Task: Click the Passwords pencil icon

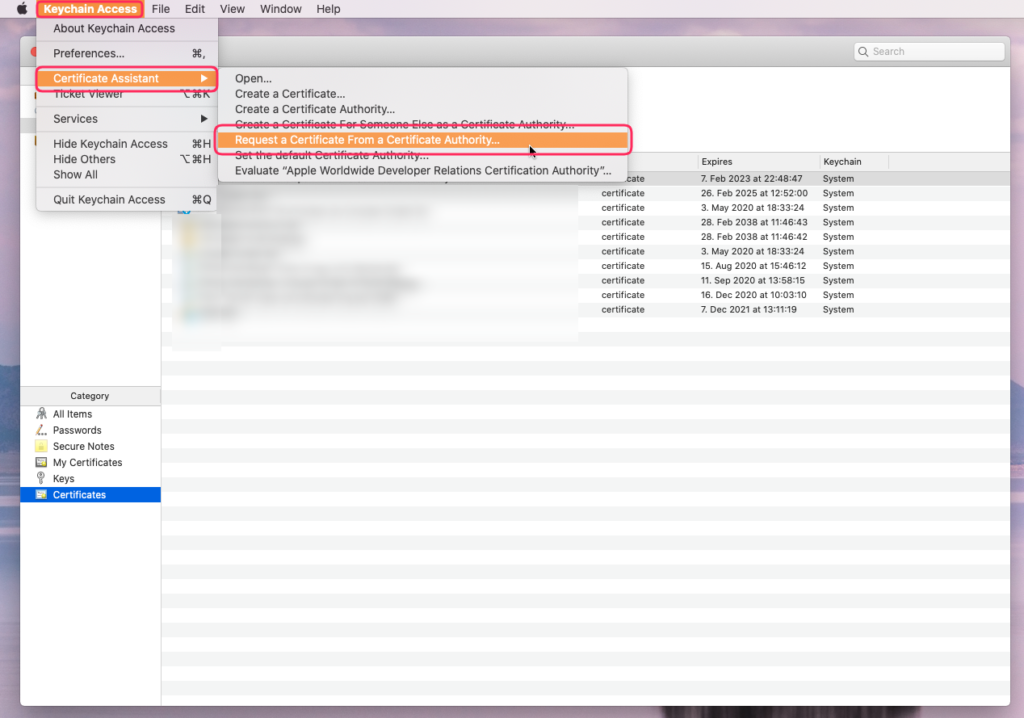Action: point(41,430)
